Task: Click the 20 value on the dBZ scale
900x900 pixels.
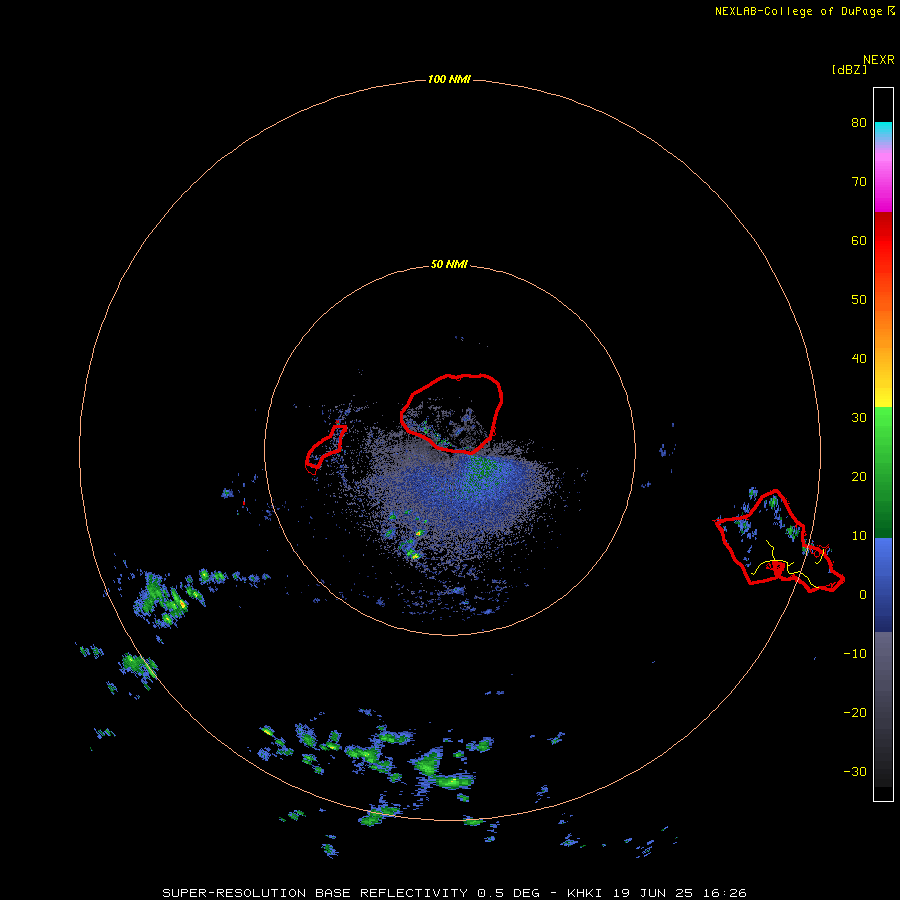Action: coord(859,477)
